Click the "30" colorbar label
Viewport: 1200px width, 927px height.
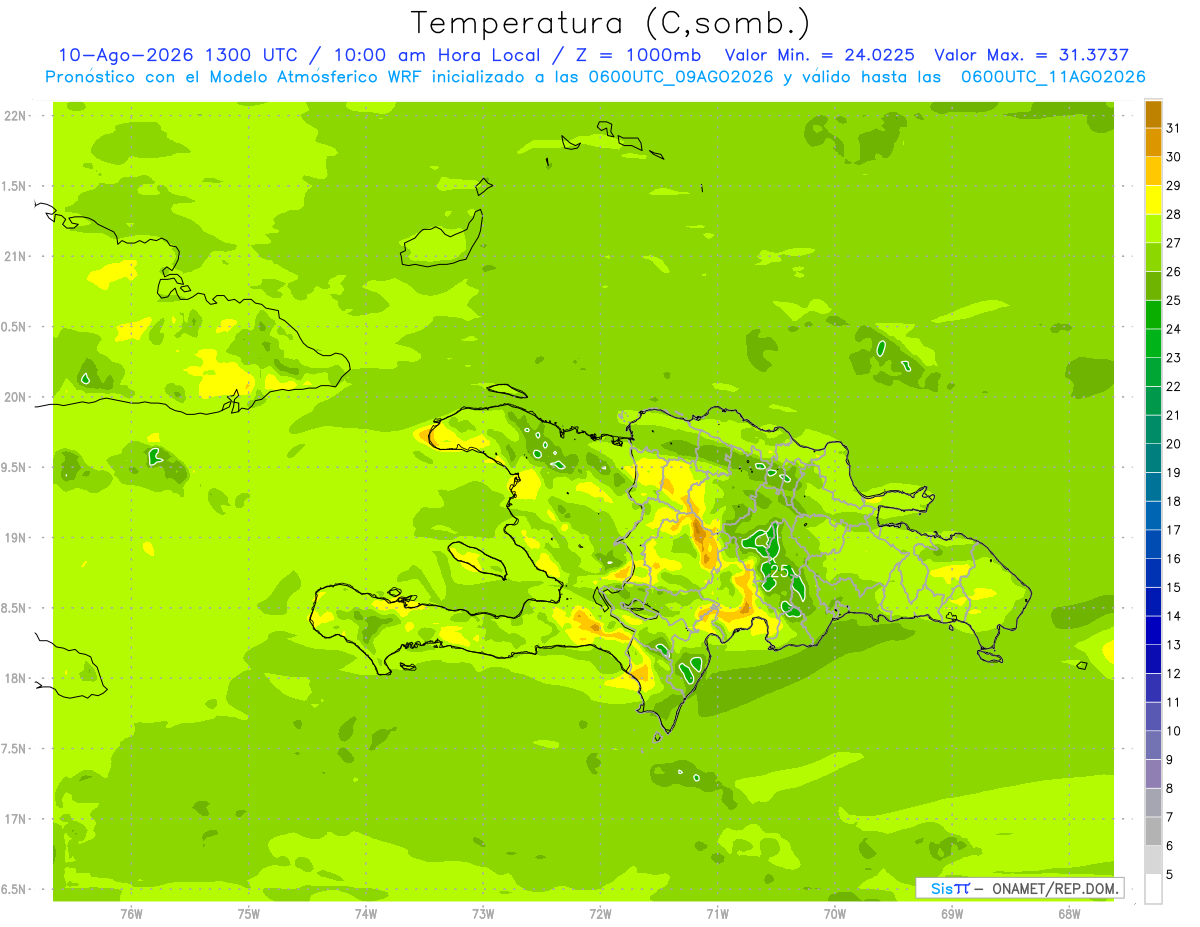point(1174,157)
